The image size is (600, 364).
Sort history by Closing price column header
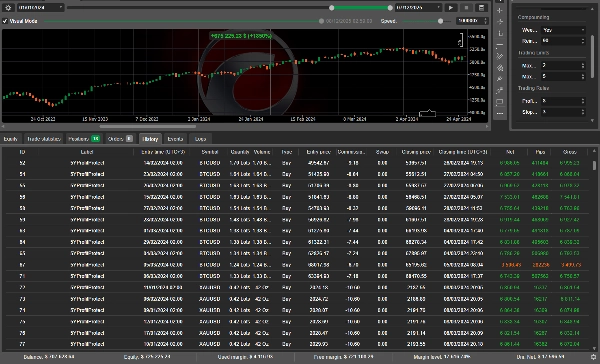[x=416, y=152]
